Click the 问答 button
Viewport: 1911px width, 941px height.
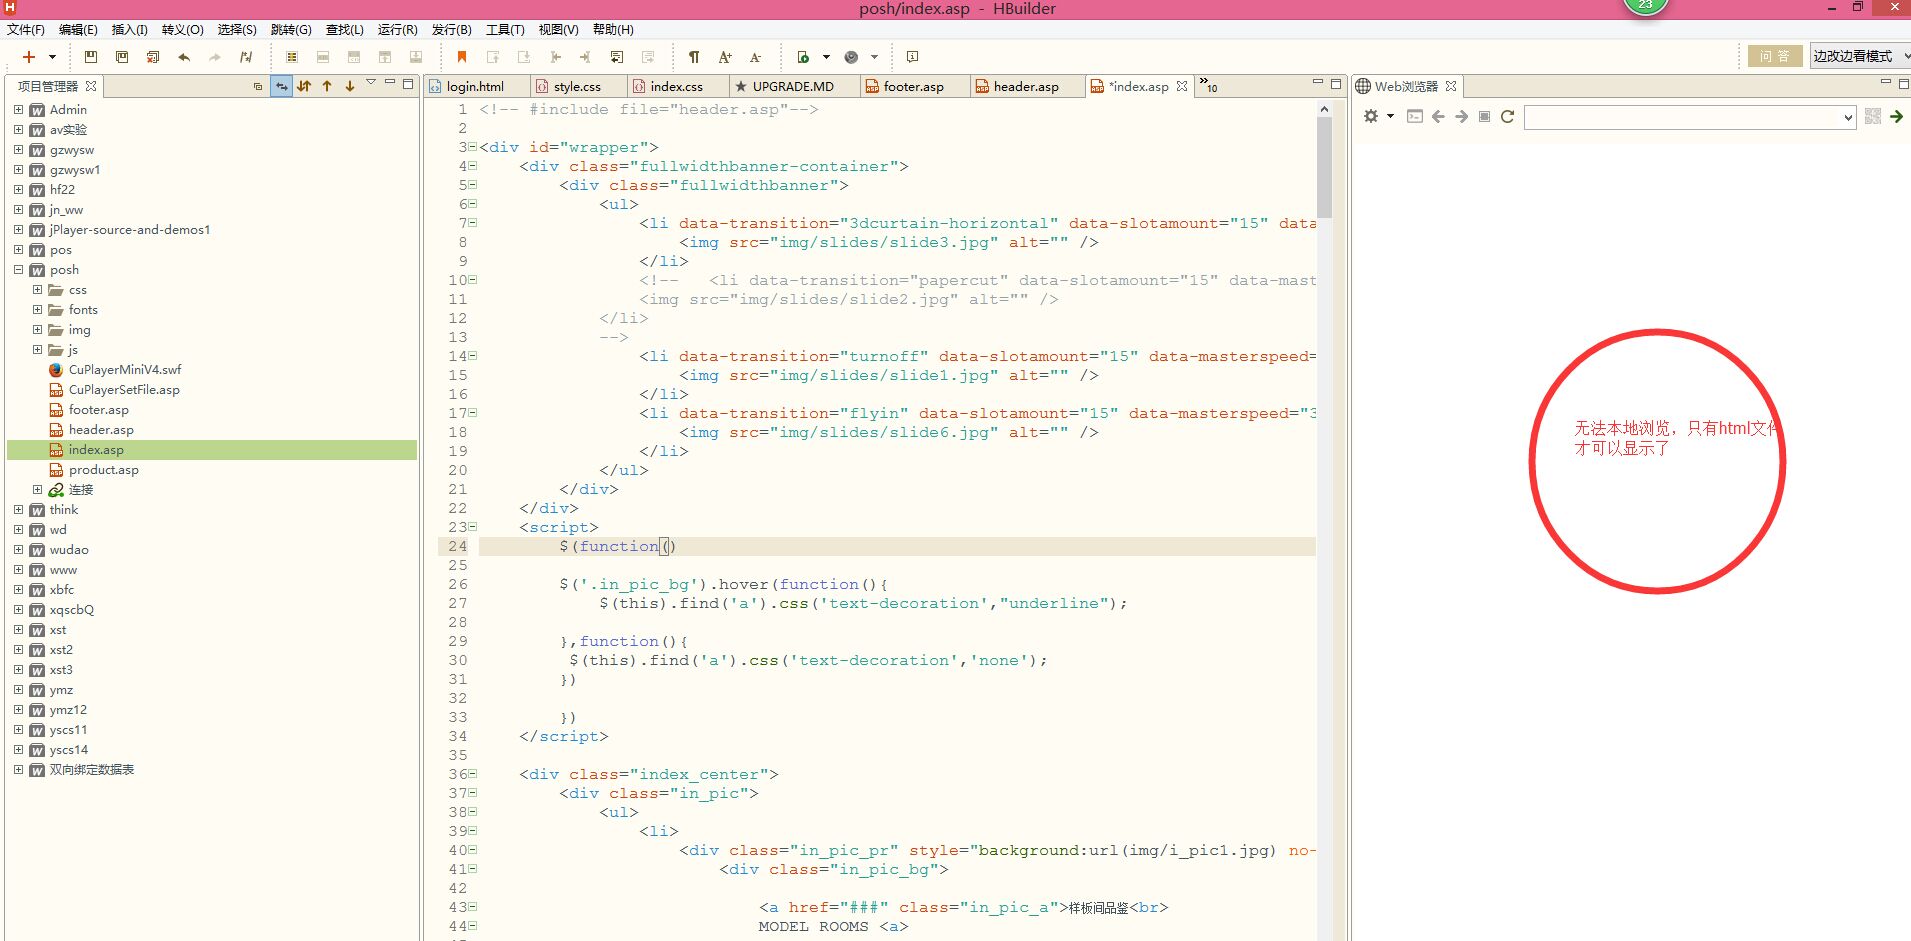[1774, 56]
